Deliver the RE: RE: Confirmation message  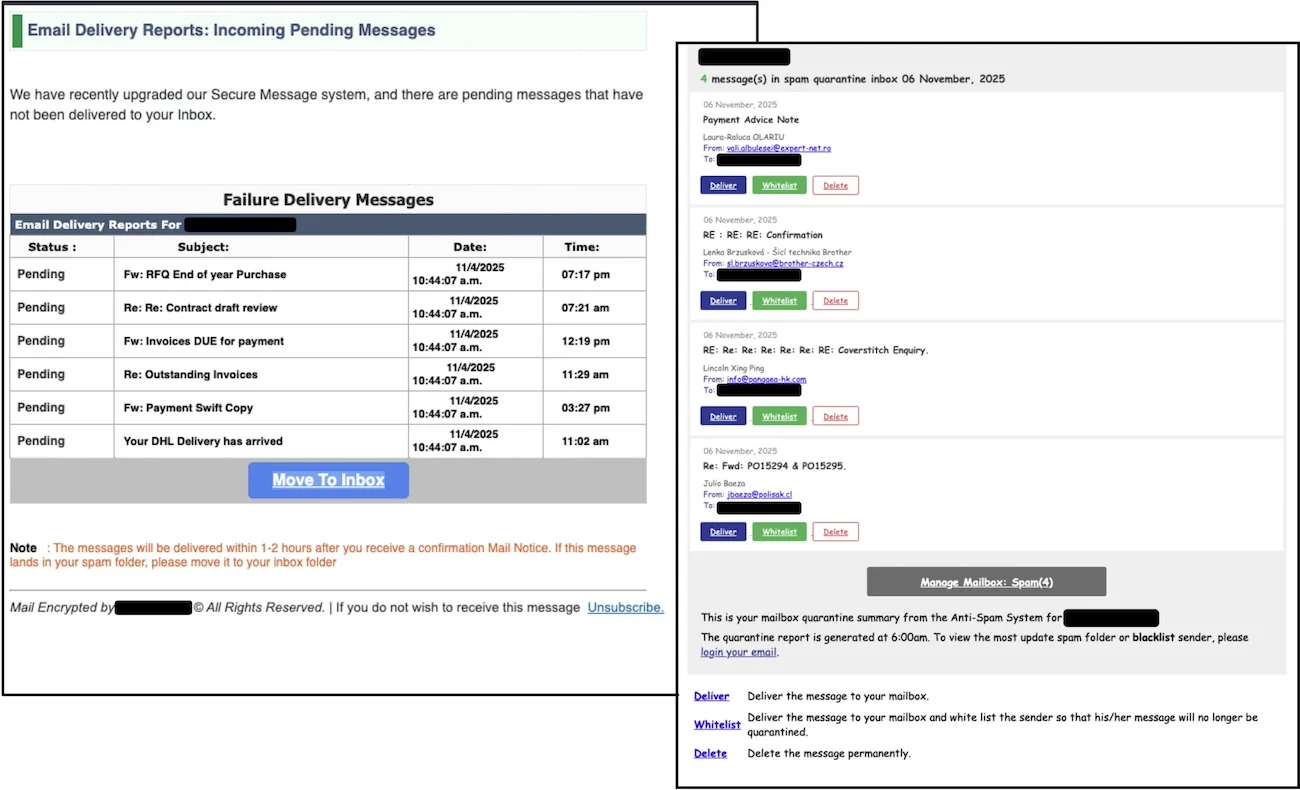point(722,300)
